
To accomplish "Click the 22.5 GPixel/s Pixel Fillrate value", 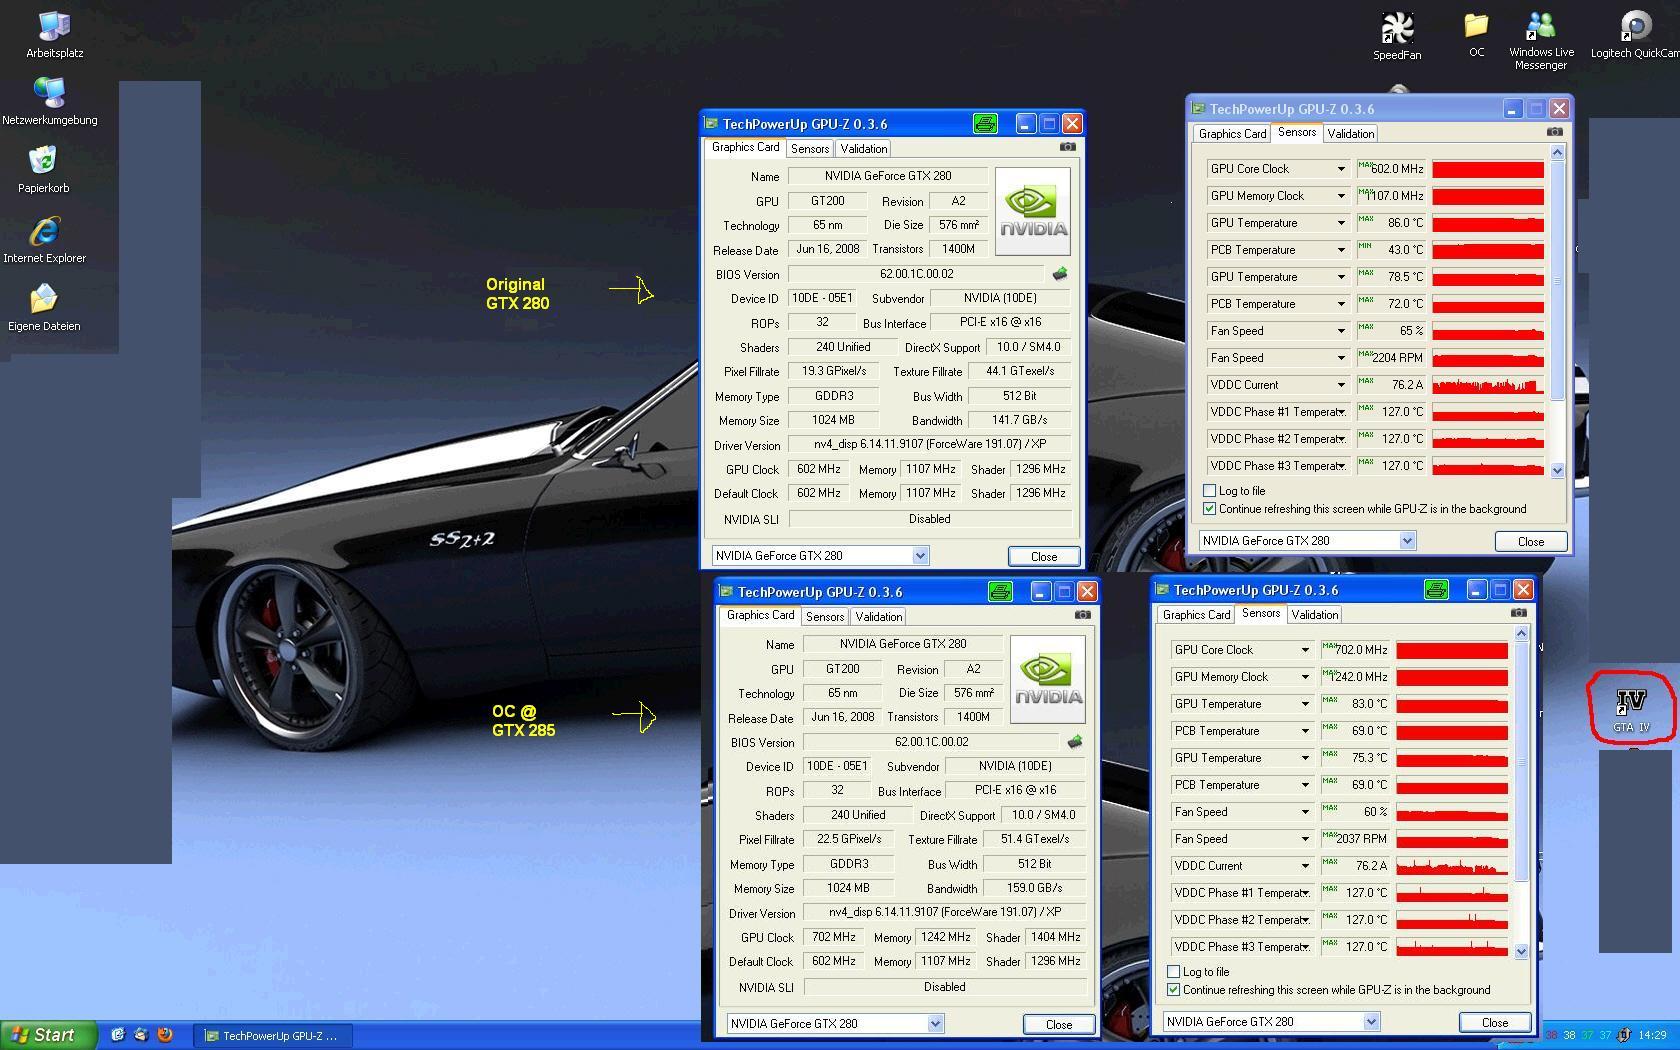I will (849, 839).
